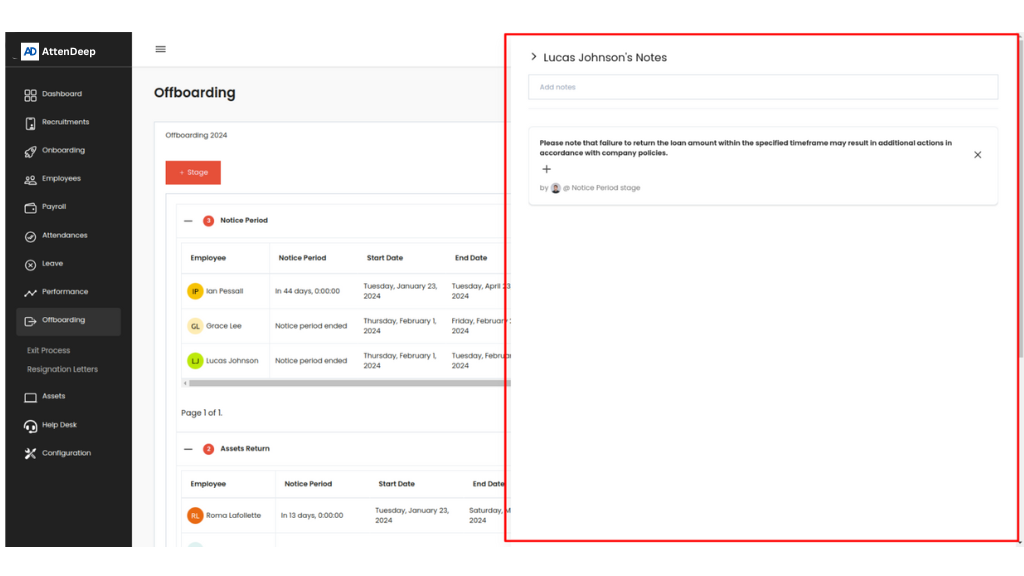Click the Help Desk headset icon
1024x576 pixels.
click(31, 425)
